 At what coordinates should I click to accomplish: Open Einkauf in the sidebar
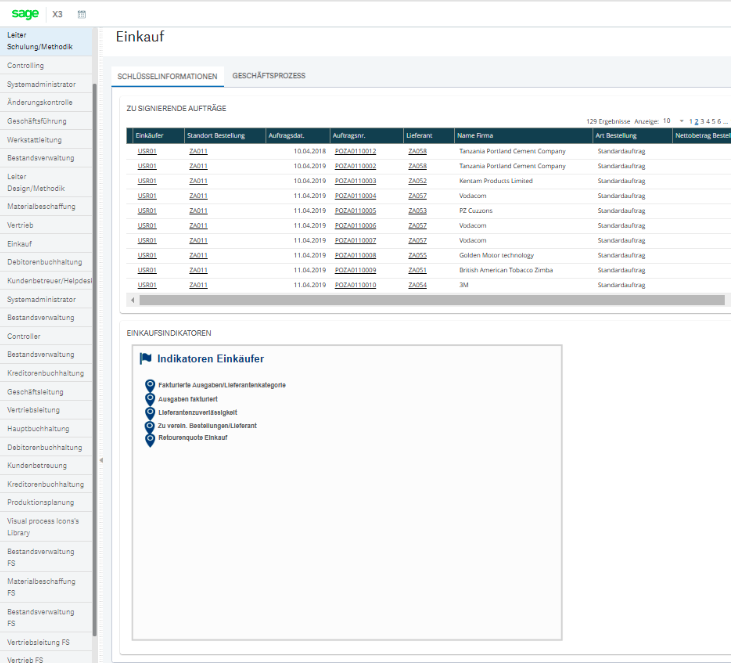pos(46,244)
